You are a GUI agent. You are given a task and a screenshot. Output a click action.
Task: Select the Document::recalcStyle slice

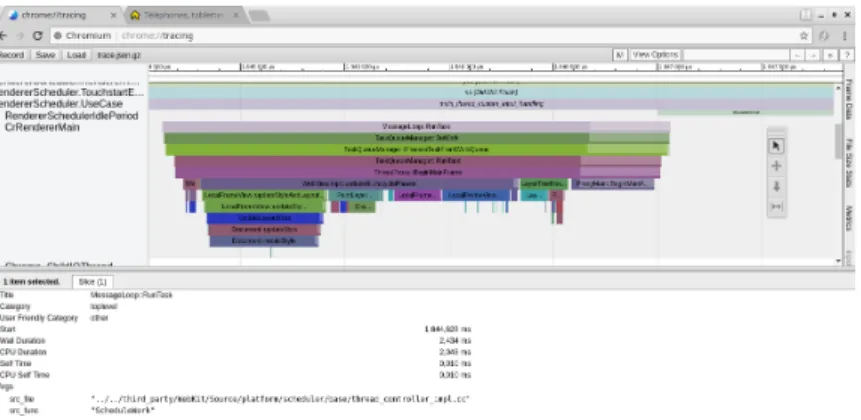click(264, 241)
